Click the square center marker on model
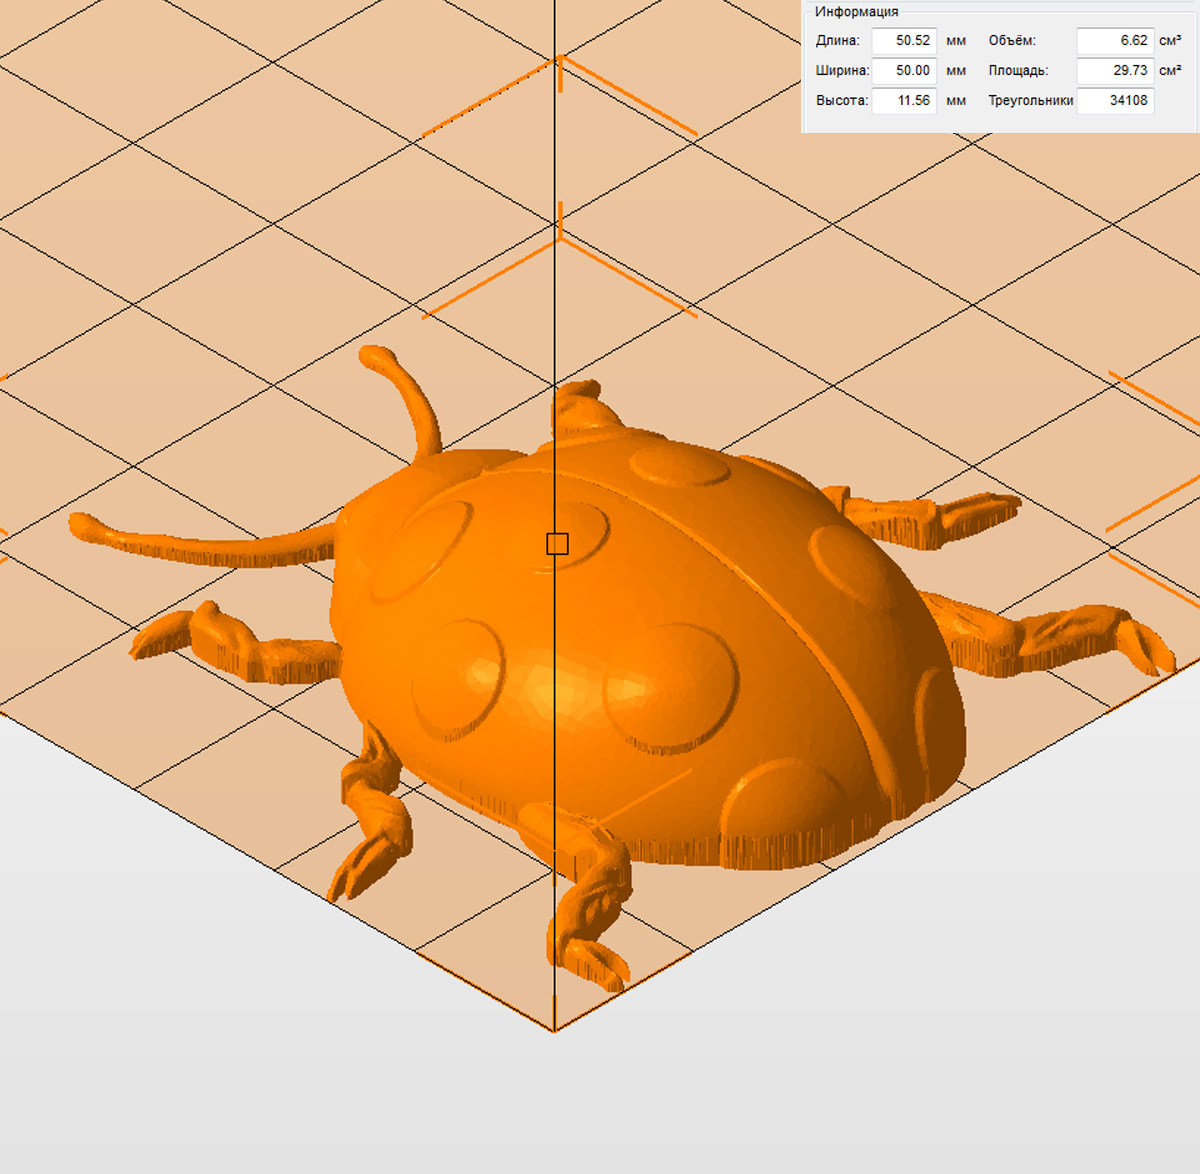The height and width of the screenshot is (1174, 1200). pos(557,544)
